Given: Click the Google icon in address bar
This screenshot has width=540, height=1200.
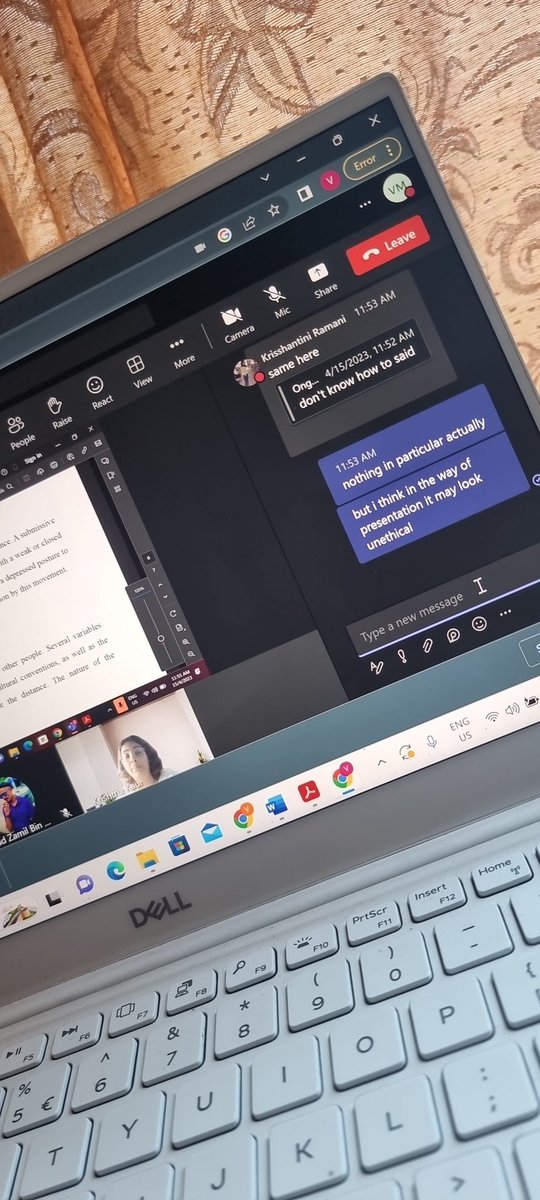Looking at the screenshot, I should pos(225,234).
